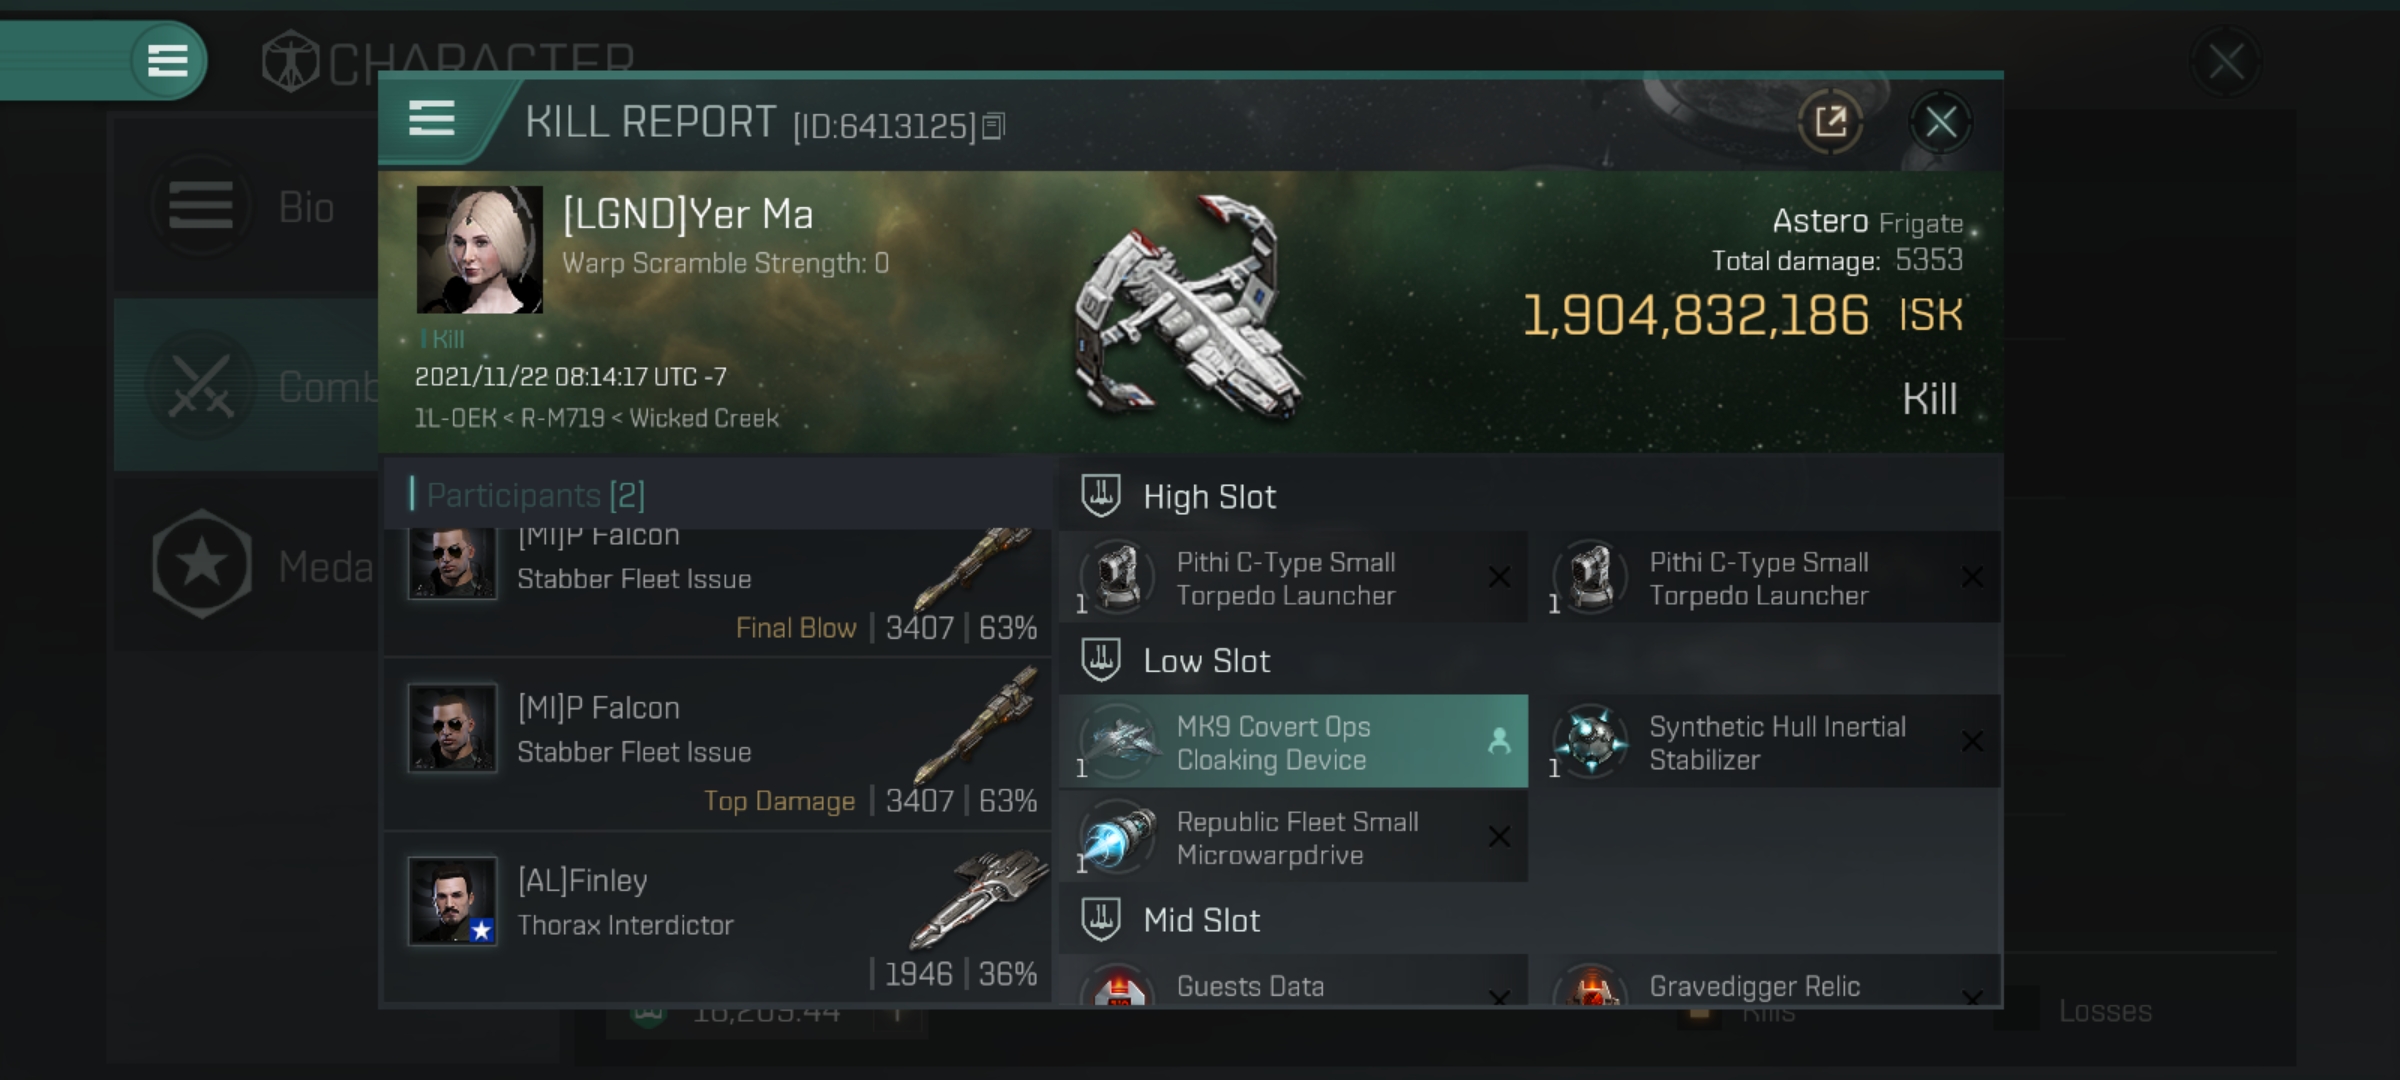The height and width of the screenshot is (1080, 2400).
Task: Click the Kill Report external link icon
Action: (x=1832, y=122)
